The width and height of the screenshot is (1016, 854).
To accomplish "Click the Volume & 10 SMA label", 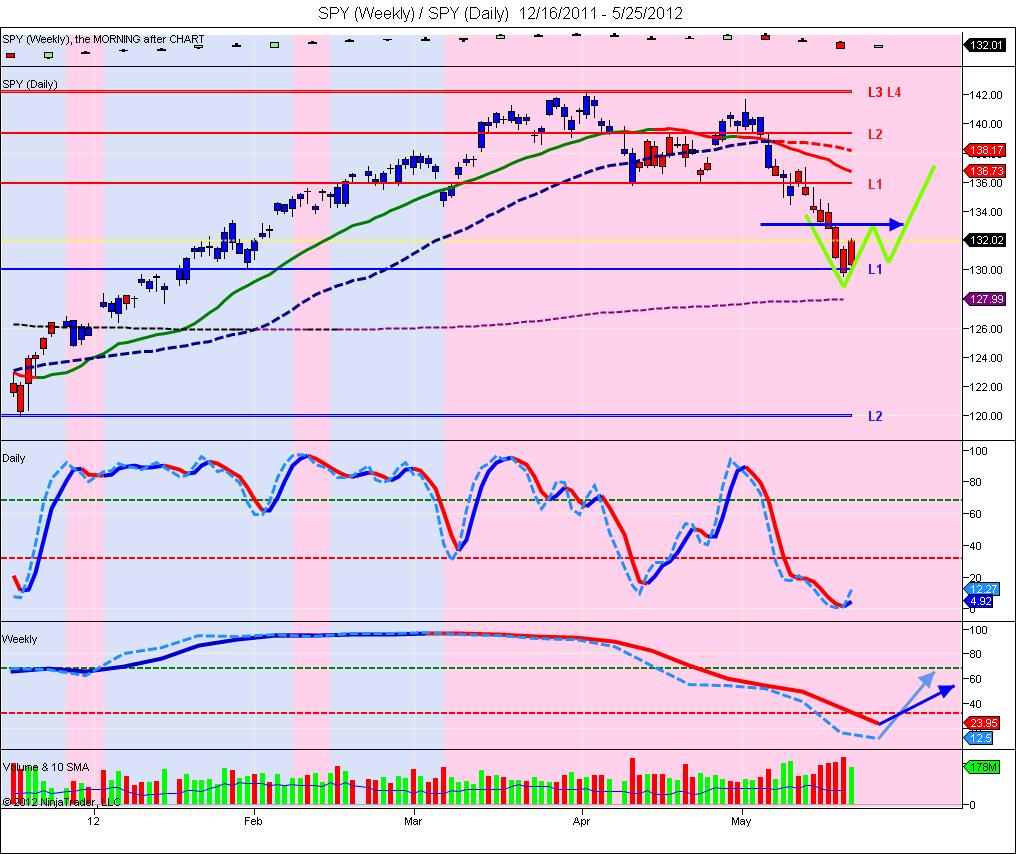I will point(46,767).
